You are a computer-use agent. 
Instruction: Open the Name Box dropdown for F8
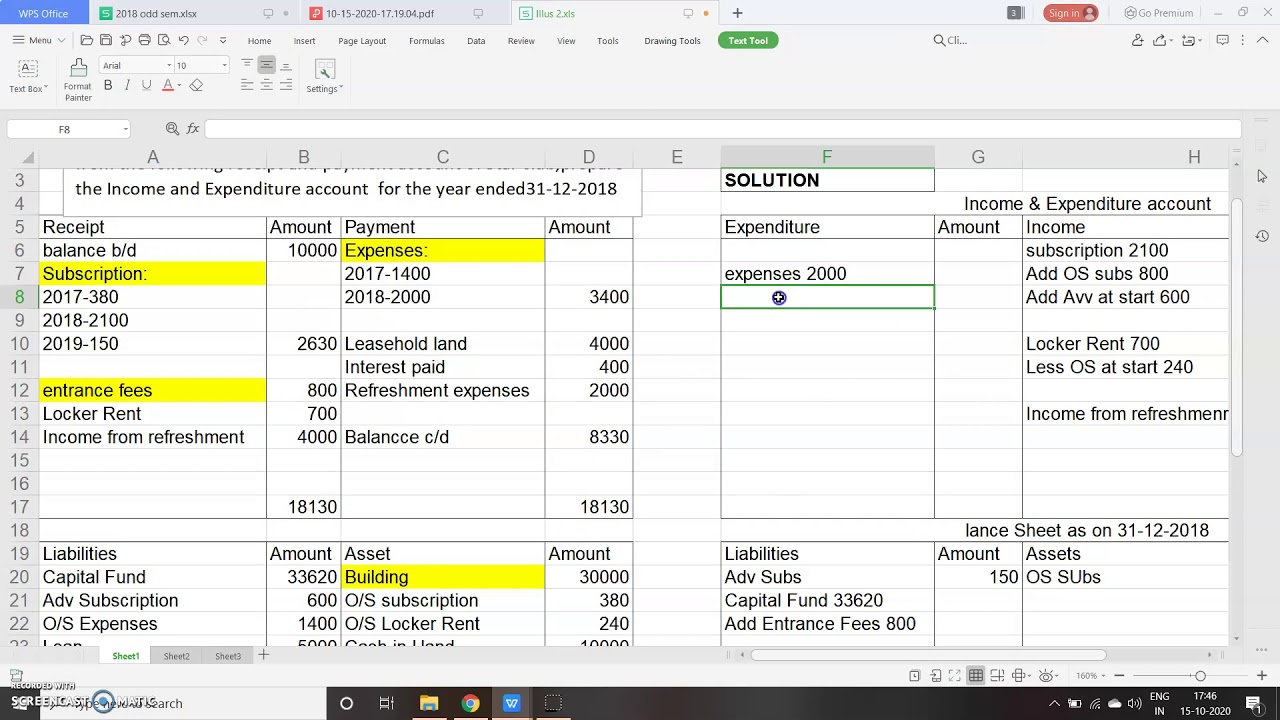125,129
